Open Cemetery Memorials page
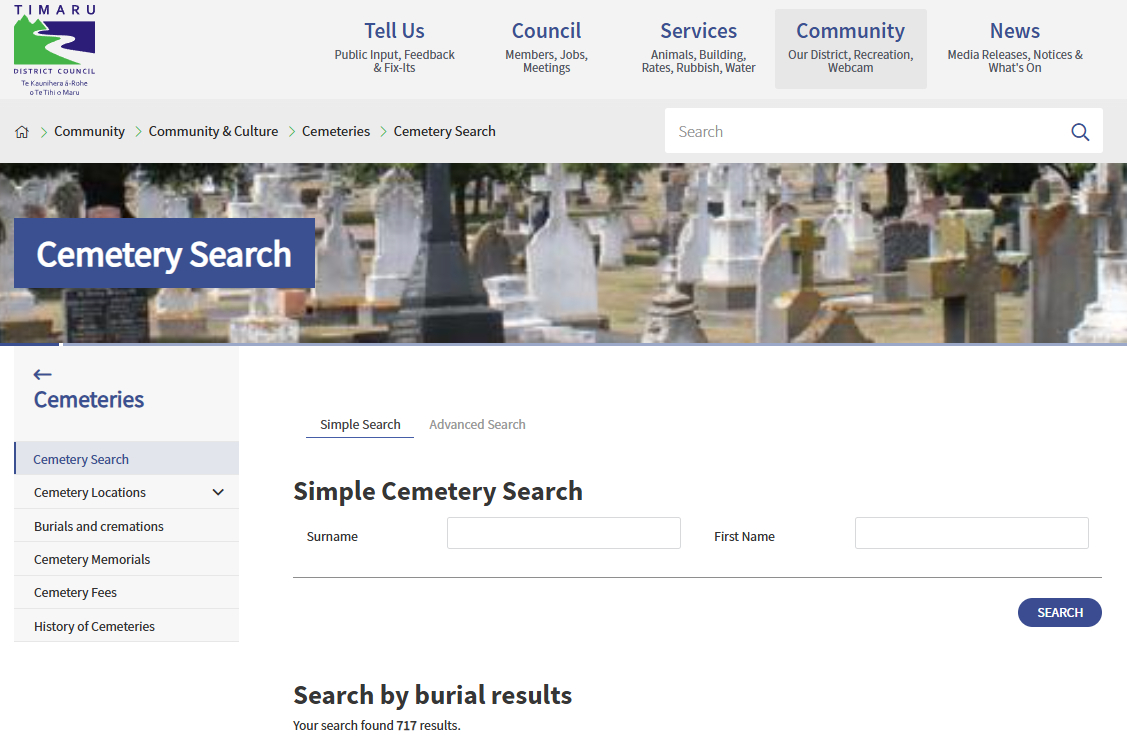Viewport: 1127px width, 741px height. click(x=126, y=559)
